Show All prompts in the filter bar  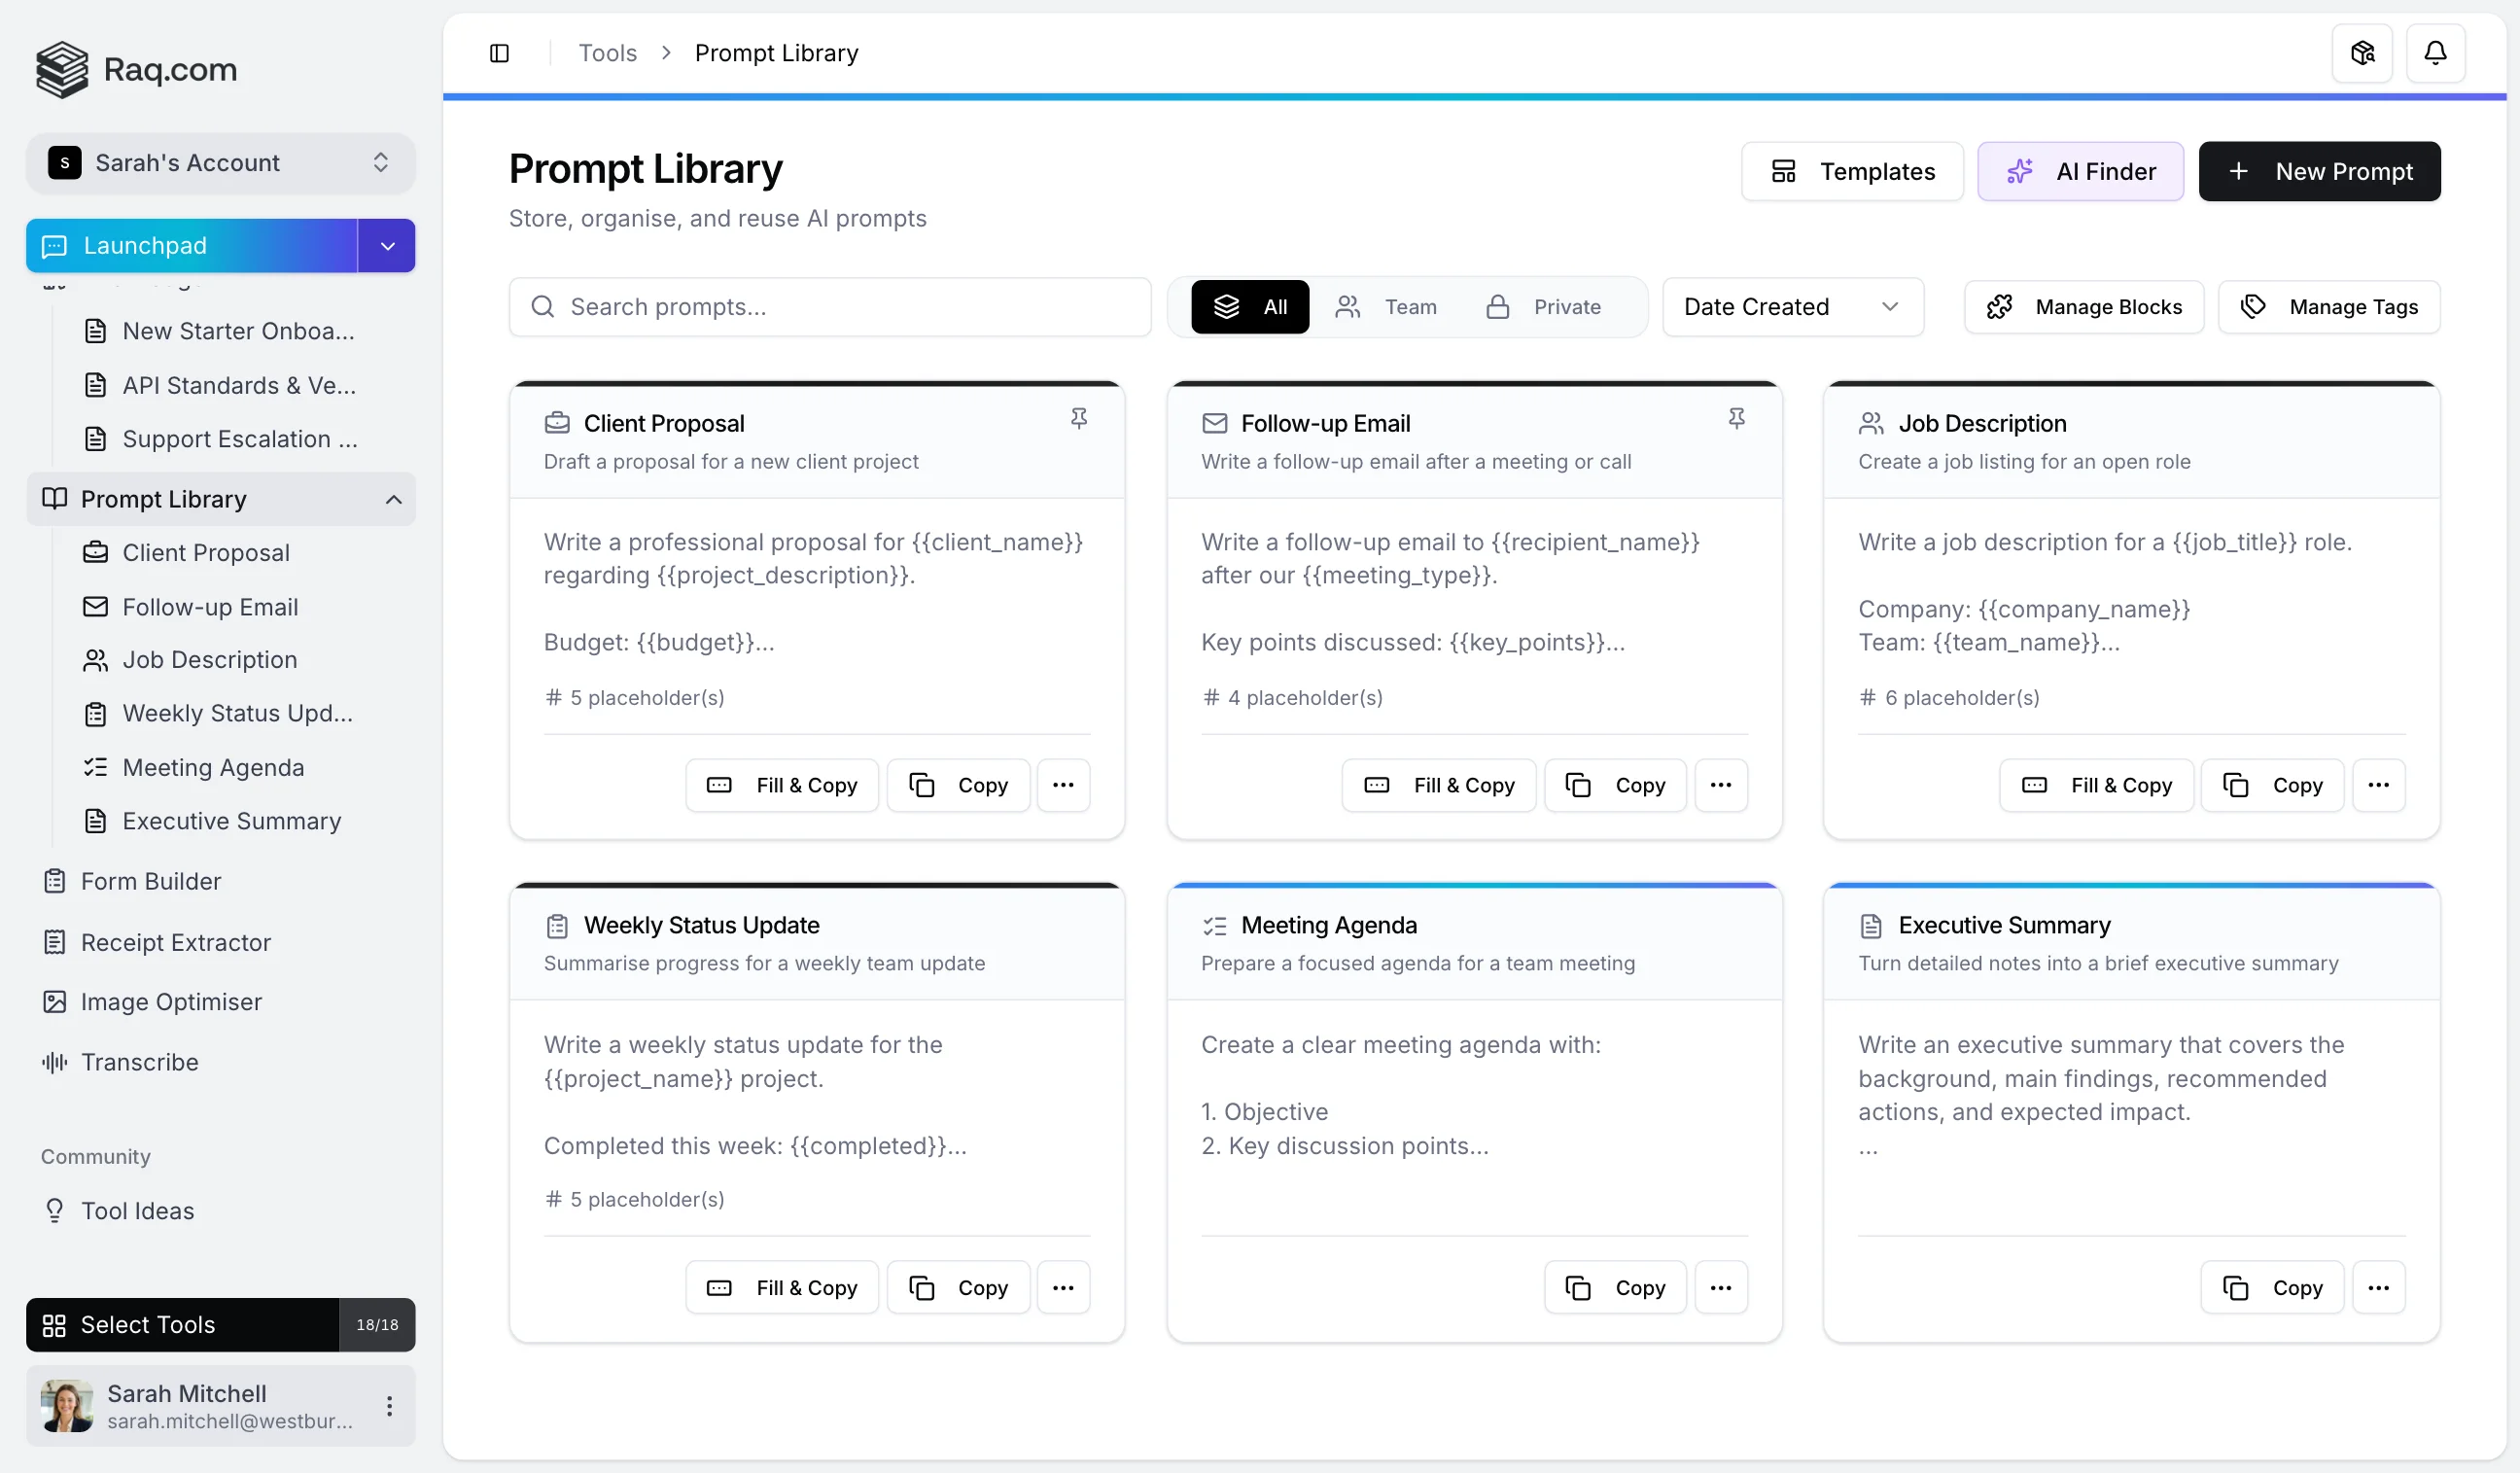tap(1250, 306)
